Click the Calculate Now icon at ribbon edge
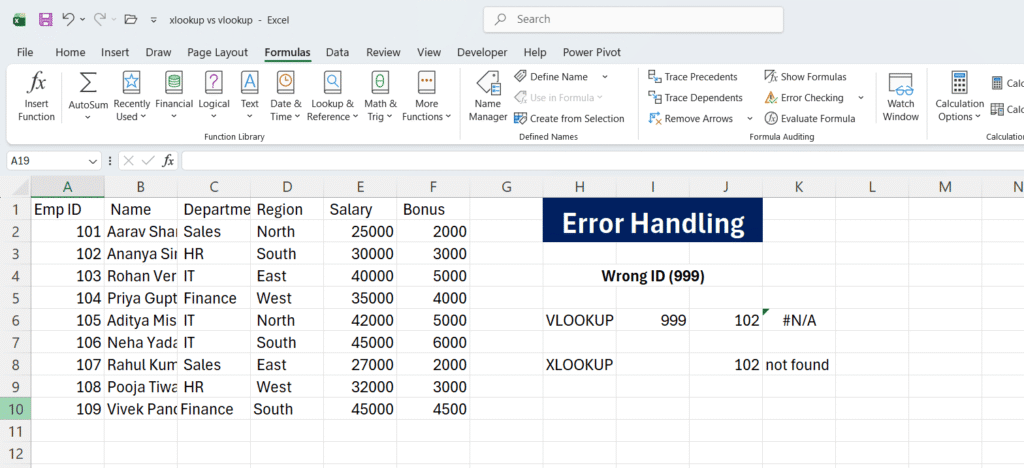Image resolution: width=1024 pixels, height=468 pixels. [997, 83]
